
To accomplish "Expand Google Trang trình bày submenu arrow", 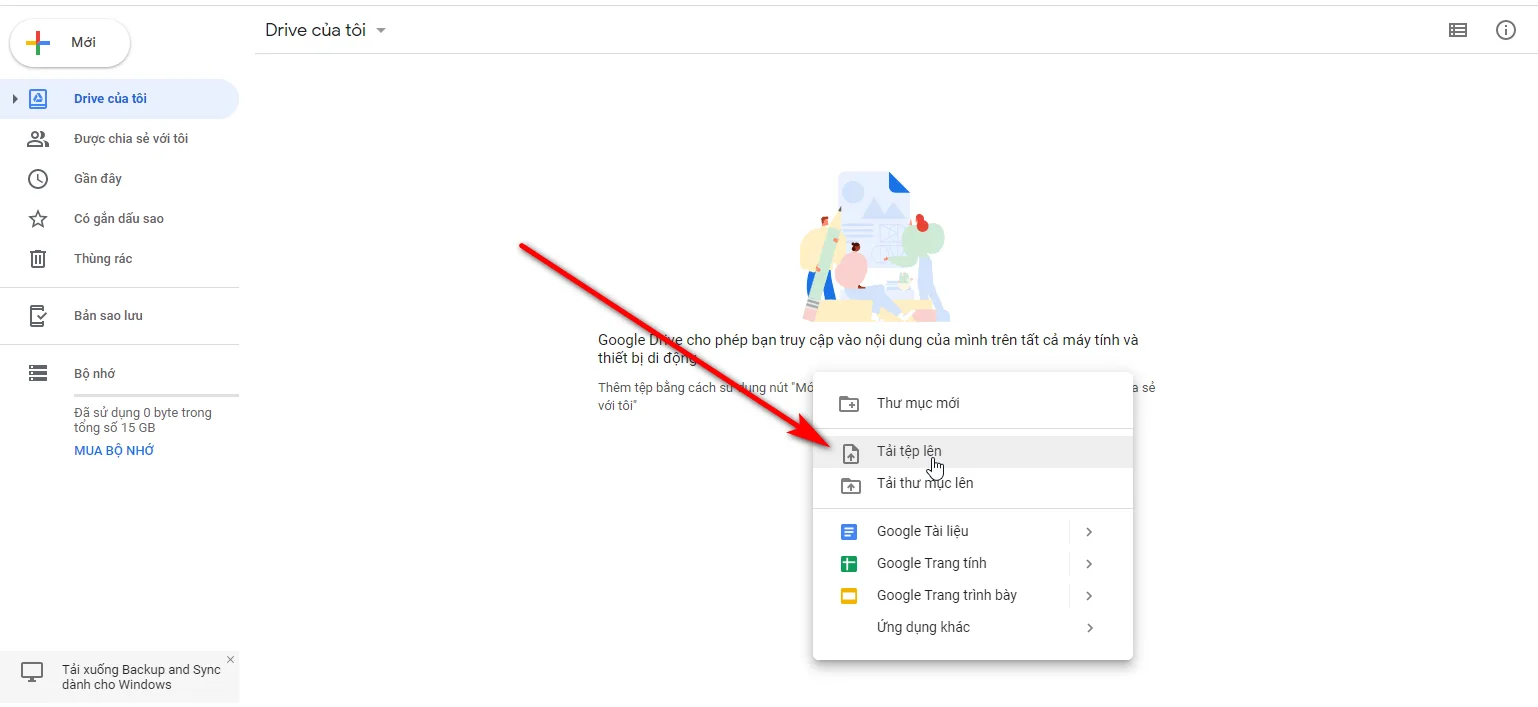I will 1089,596.
